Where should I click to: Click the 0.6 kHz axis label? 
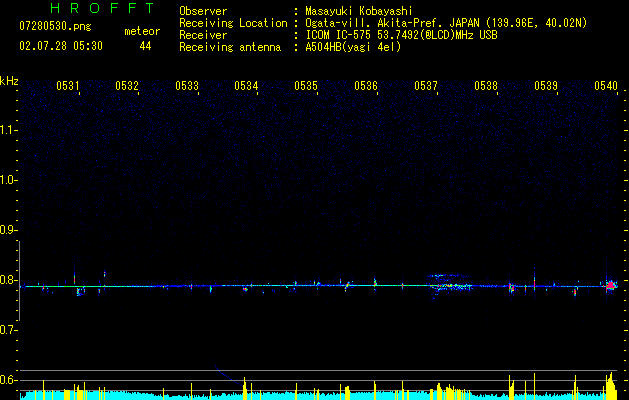tap(8, 380)
